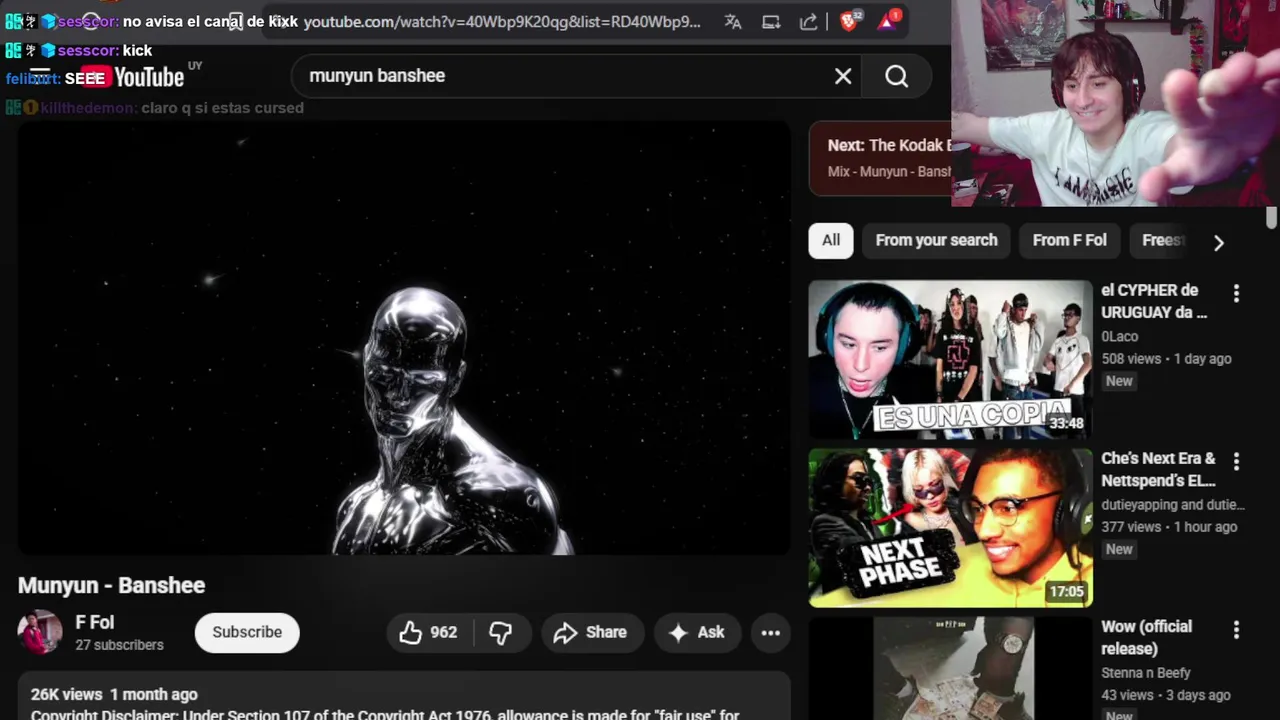Click the bookmark icon in the browser bar
The image size is (1280, 720).
(x=235, y=21)
